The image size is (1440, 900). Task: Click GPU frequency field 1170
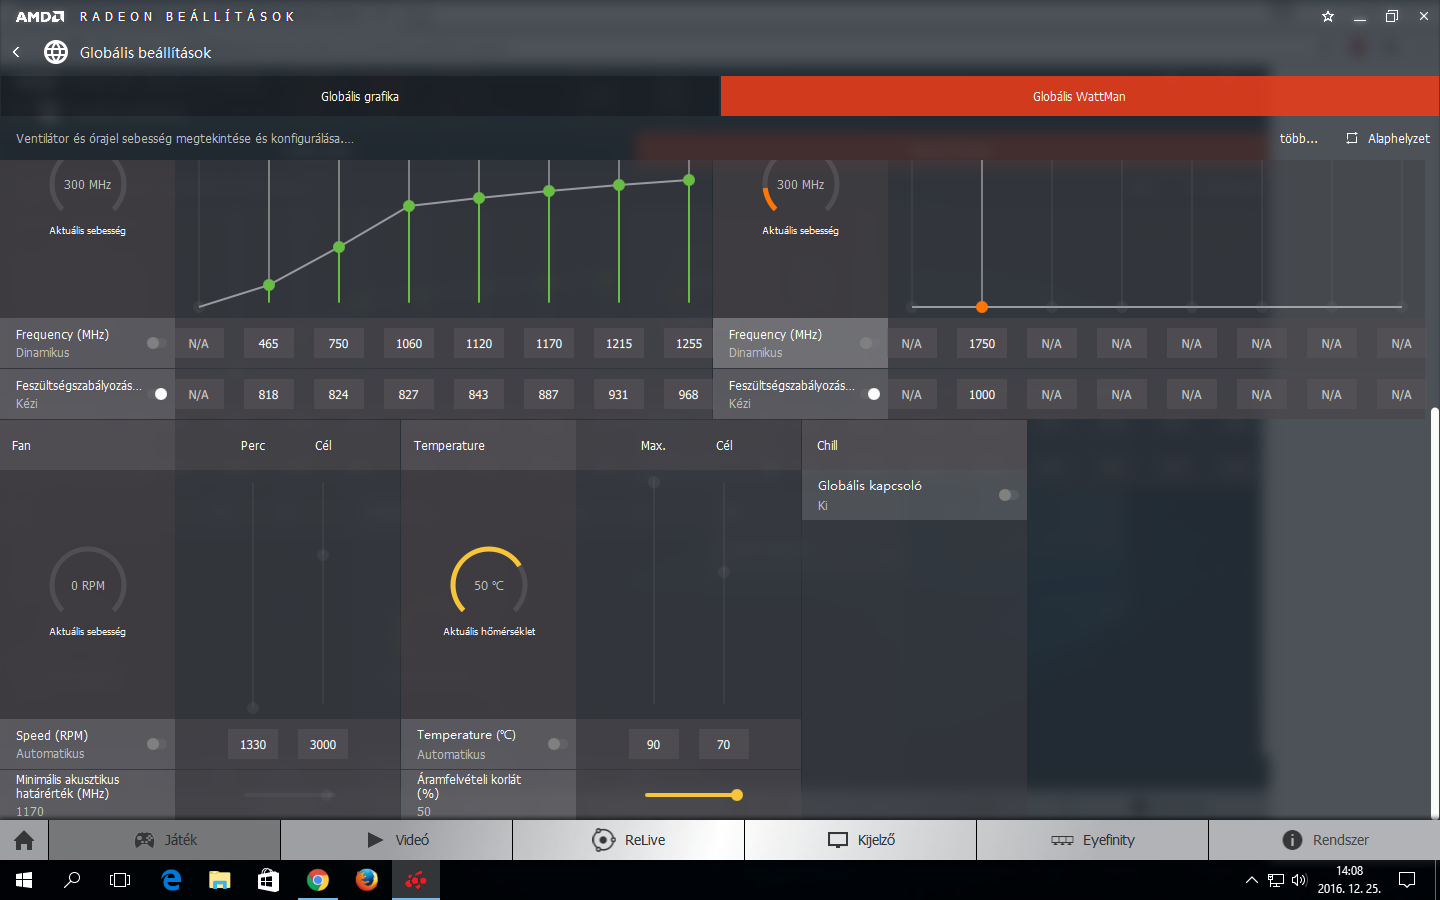pyautogui.click(x=548, y=343)
